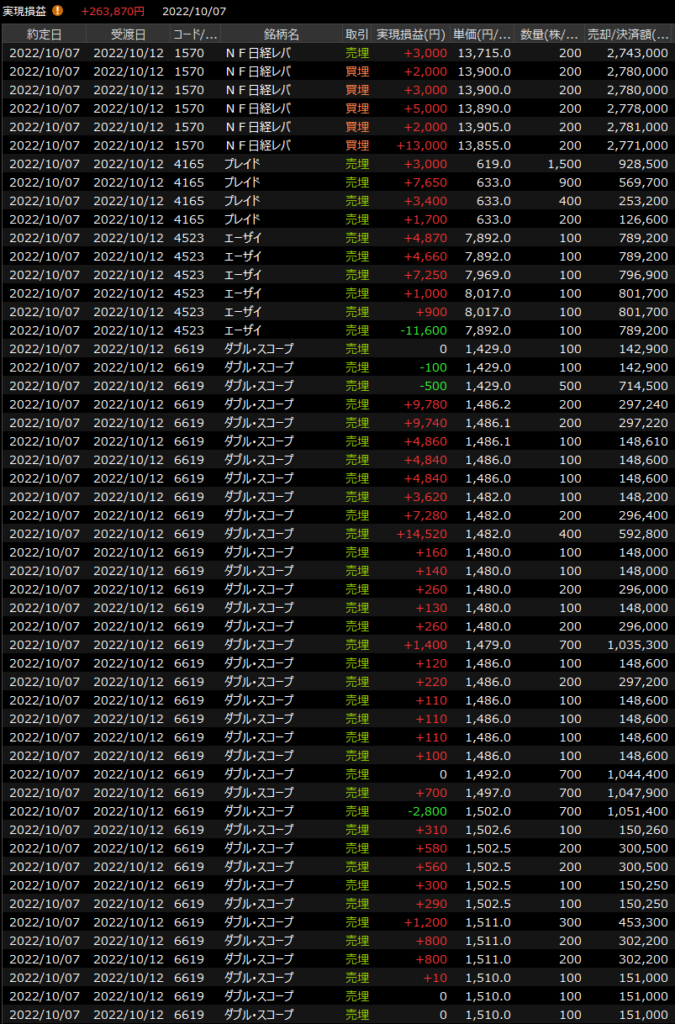The height and width of the screenshot is (1024, 675).
Task: Sort by the 受渡日 column header
Action: 129,34
